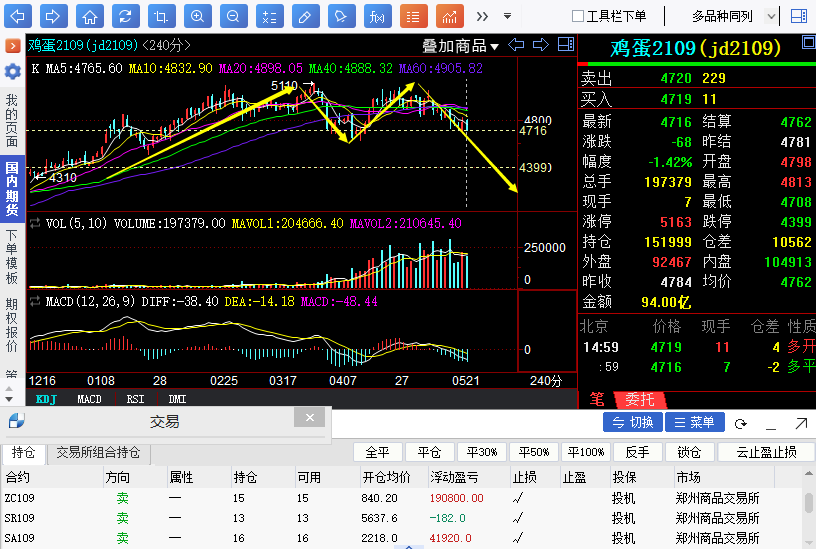Enable the 工具栏下单 checkbox

578,16
